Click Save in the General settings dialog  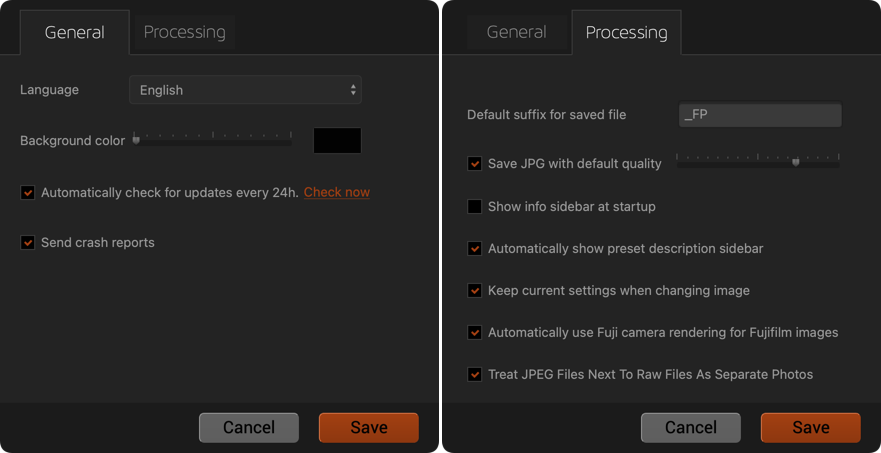(x=368, y=427)
